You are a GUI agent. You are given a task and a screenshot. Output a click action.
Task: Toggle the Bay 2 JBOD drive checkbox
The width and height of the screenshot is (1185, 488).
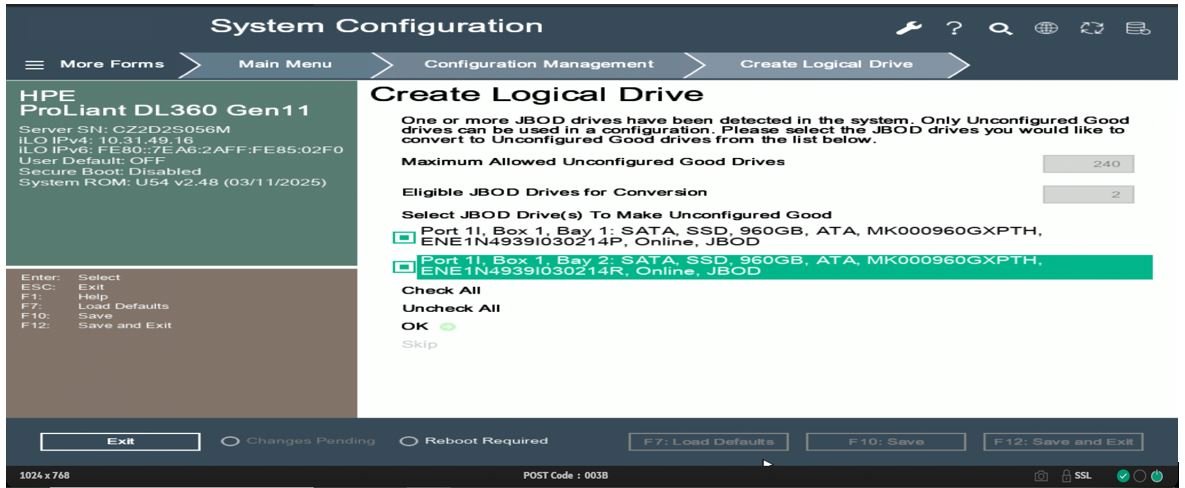(x=404, y=267)
